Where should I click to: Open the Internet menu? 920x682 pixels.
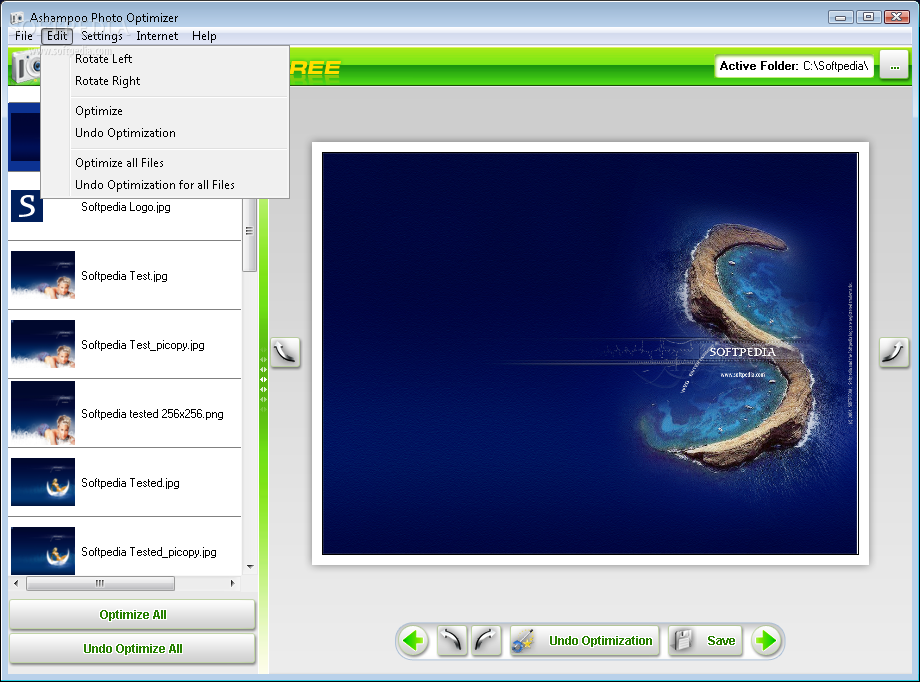tap(157, 36)
